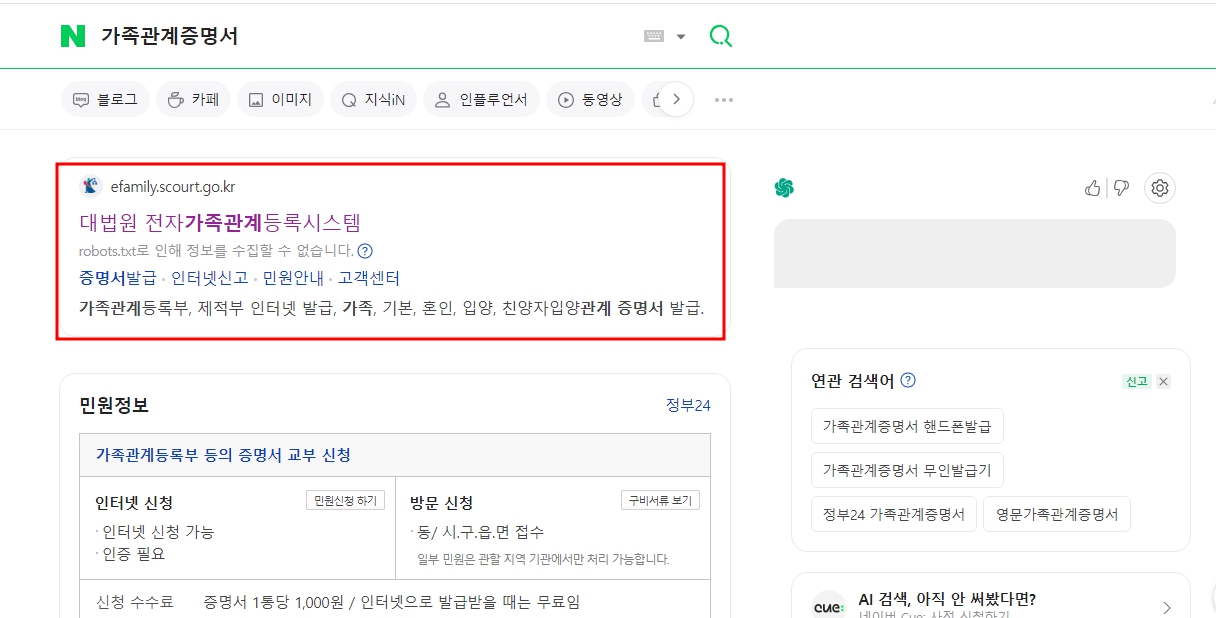Search 가족관계증명서 핸드폰발급 related keyword
The height and width of the screenshot is (618, 1216).
(x=907, y=426)
